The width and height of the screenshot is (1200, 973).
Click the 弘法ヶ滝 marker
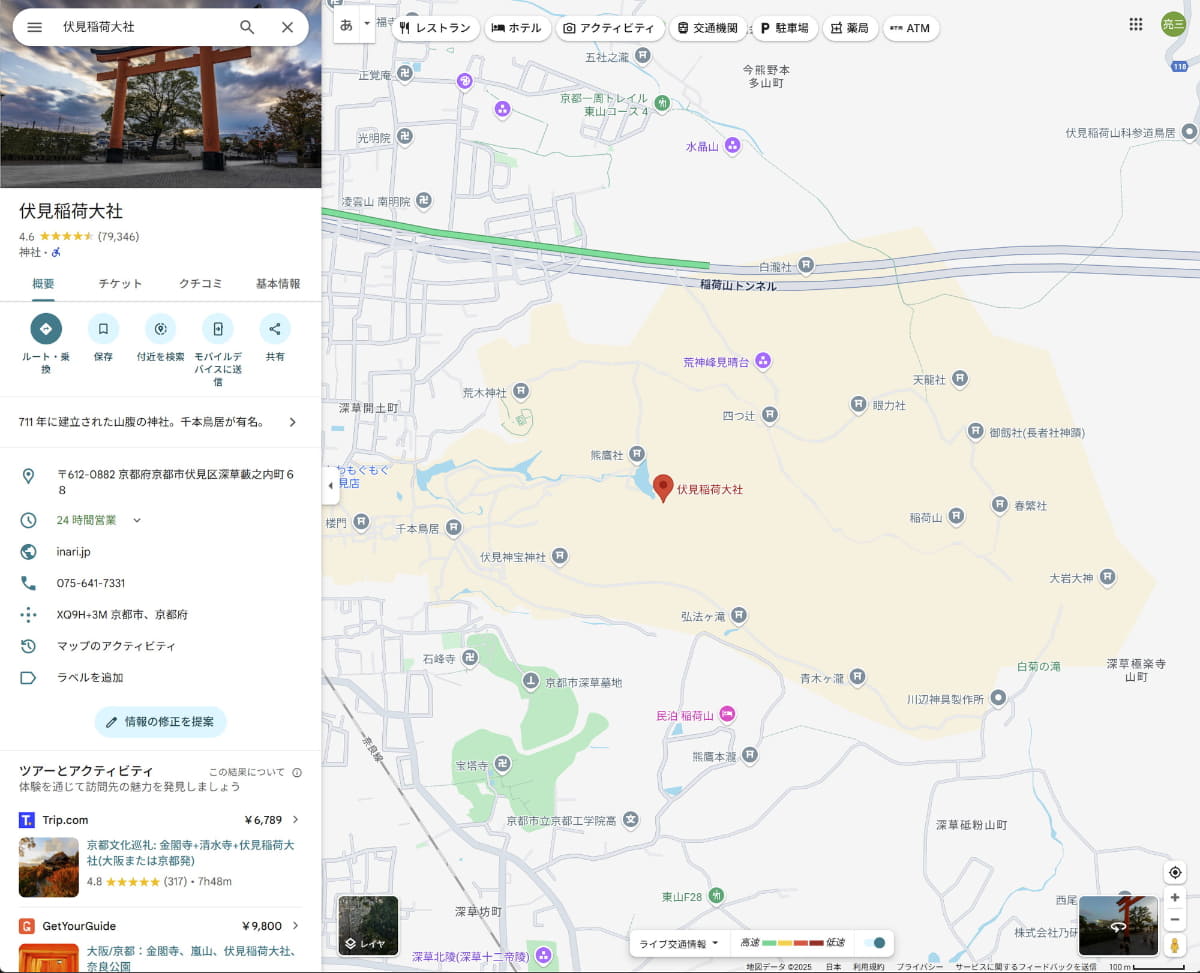(x=738, y=615)
